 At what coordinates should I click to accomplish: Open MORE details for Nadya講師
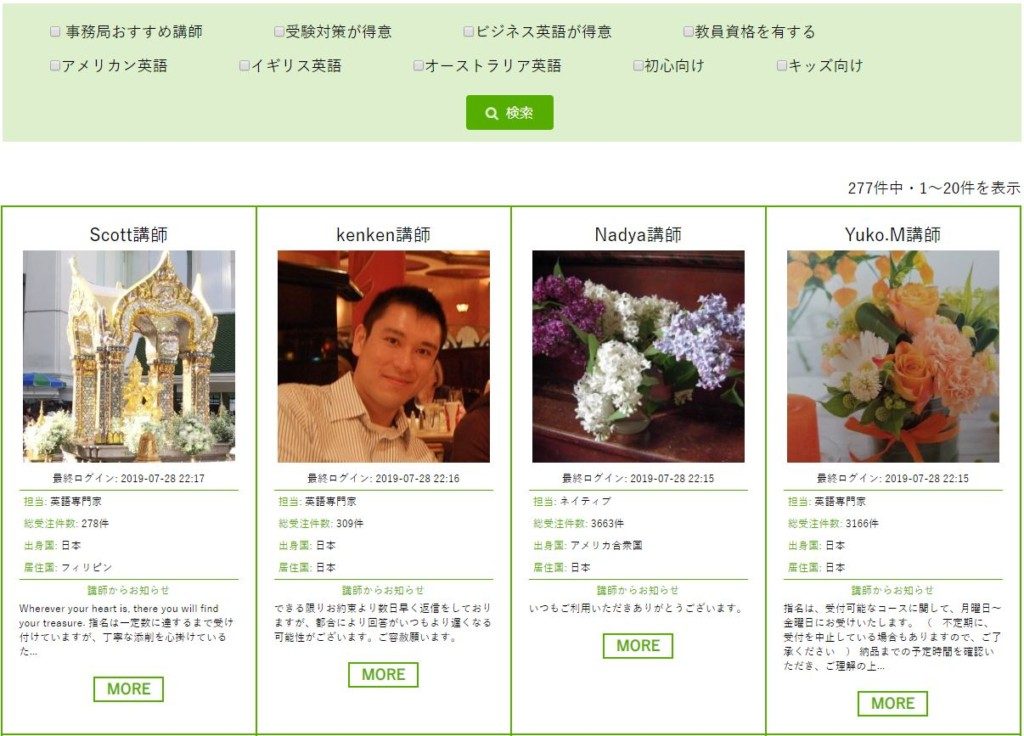pyautogui.click(x=638, y=646)
